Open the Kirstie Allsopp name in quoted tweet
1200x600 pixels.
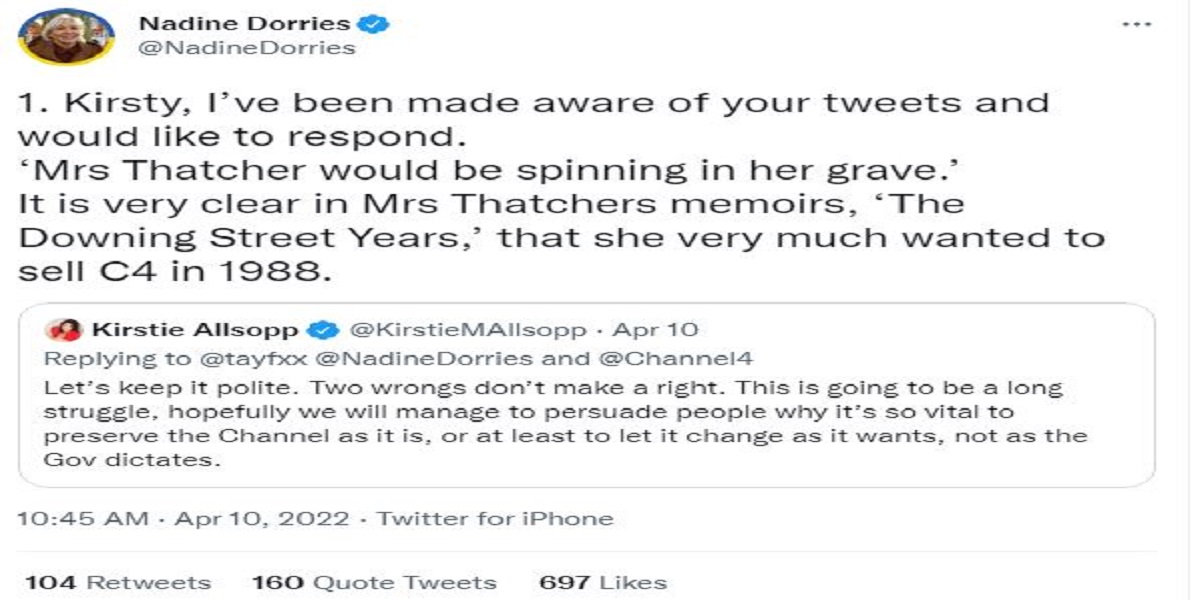[x=195, y=330]
